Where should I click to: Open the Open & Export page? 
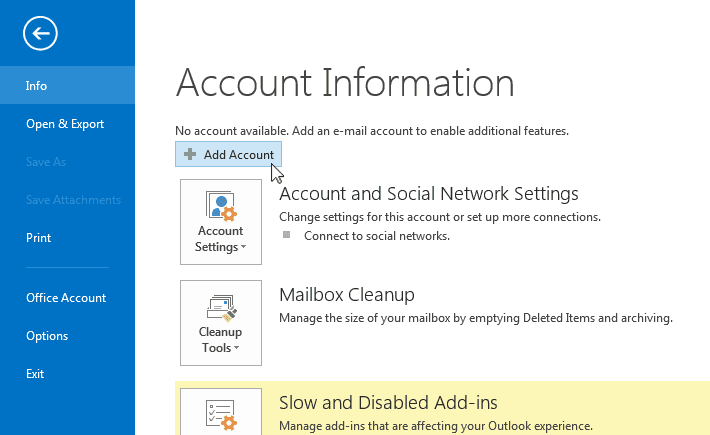[x=67, y=124]
